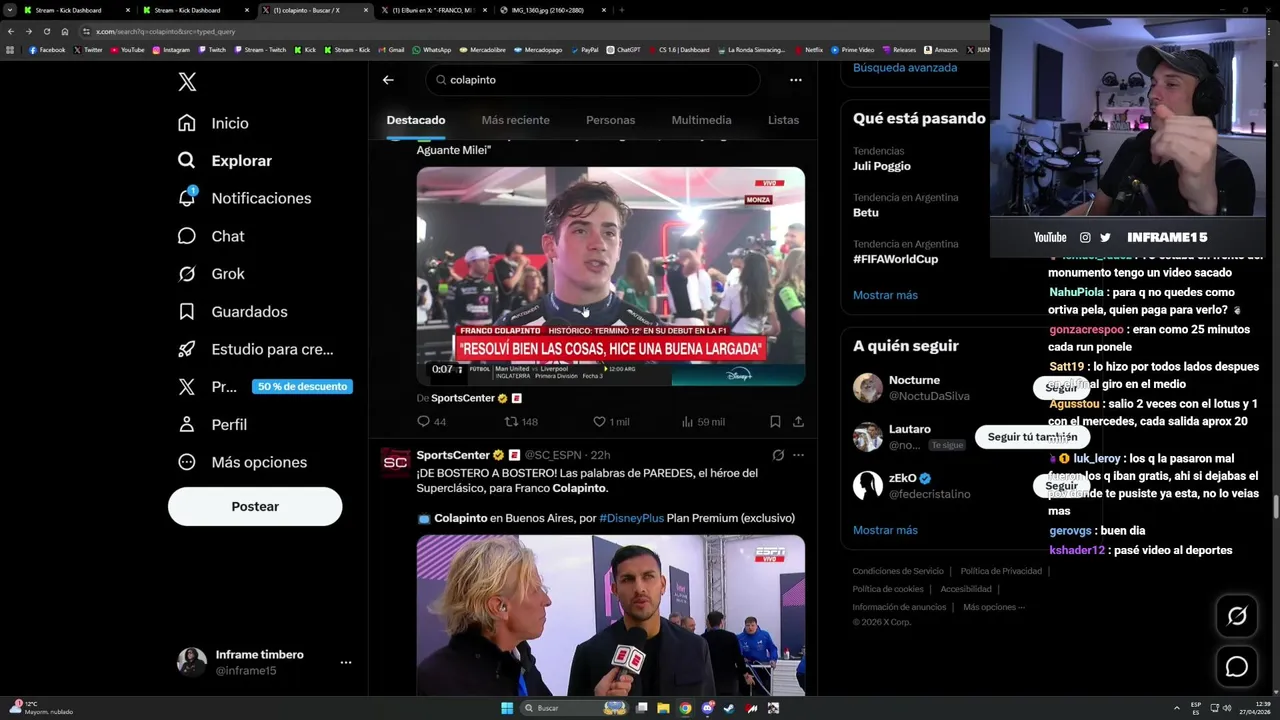Open the Nocturne suggested profile
This screenshot has height=720, width=1280.
point(914,380)
